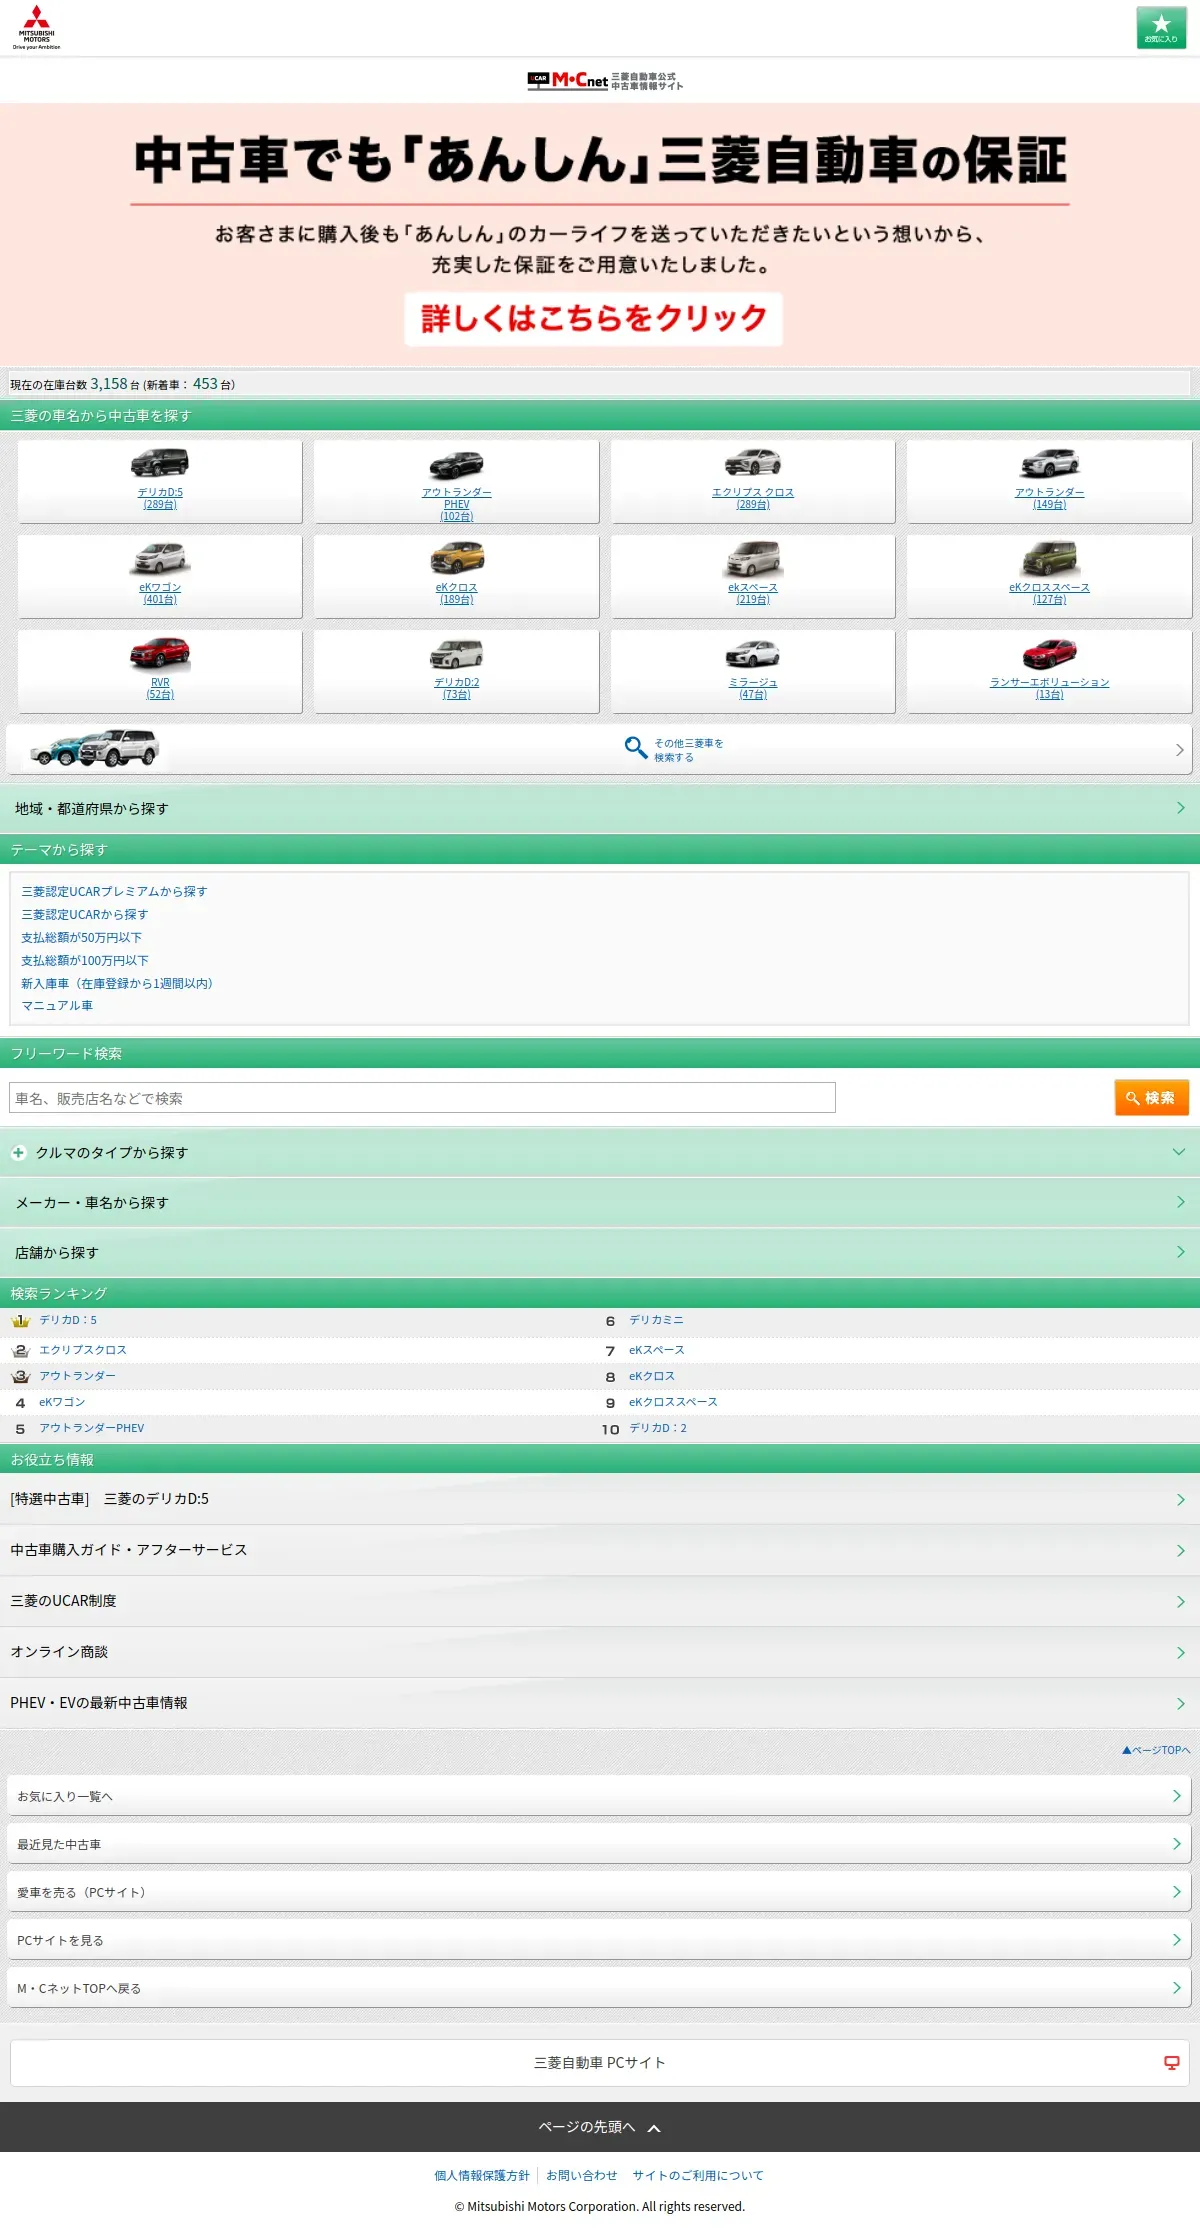Expand クルマのタイプから探す dropdown chevron
Image resolution: width=1200 pixels, height=2229 pixels.
[1179, 1152]
